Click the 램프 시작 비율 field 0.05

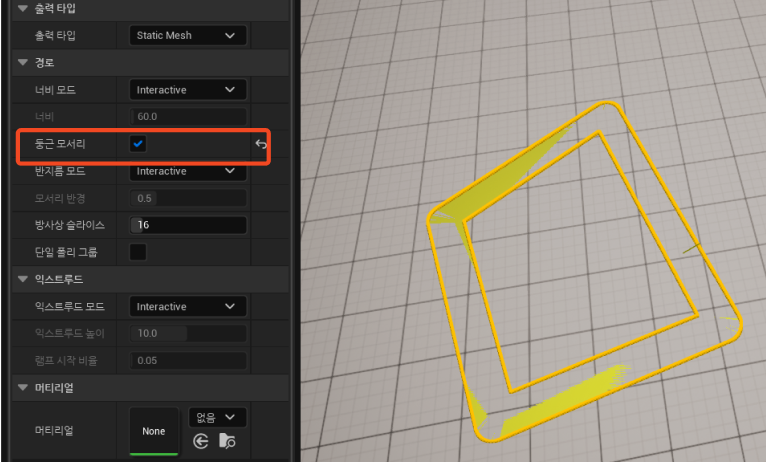(x=188, y=361)
